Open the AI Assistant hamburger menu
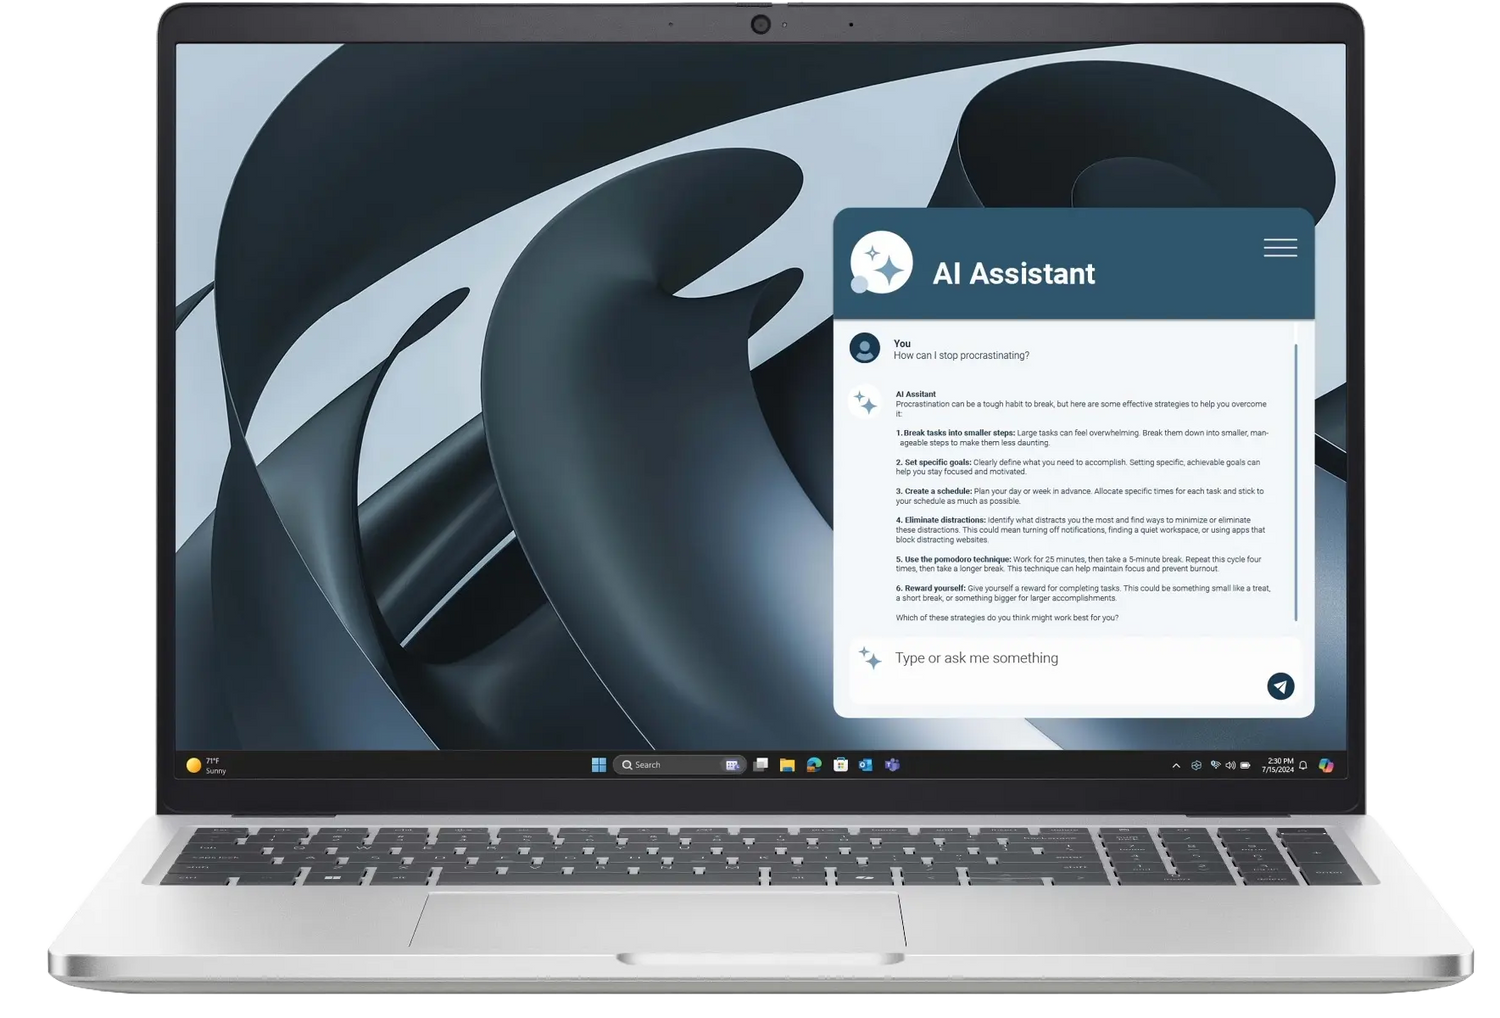The image size is (1500, 1018). click(1280, 248)
